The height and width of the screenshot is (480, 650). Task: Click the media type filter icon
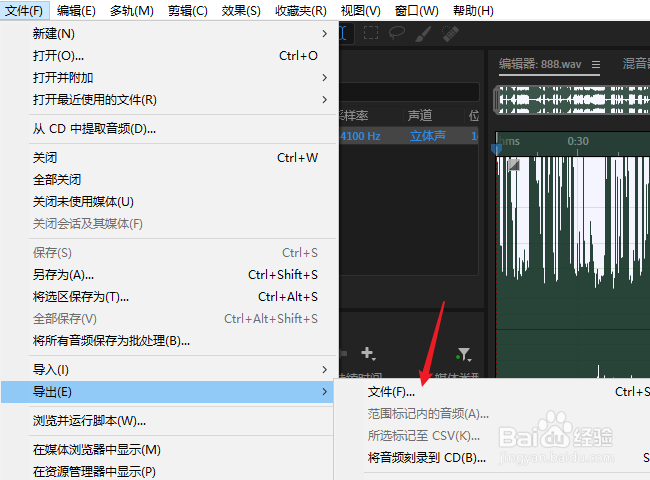point(464,355)
